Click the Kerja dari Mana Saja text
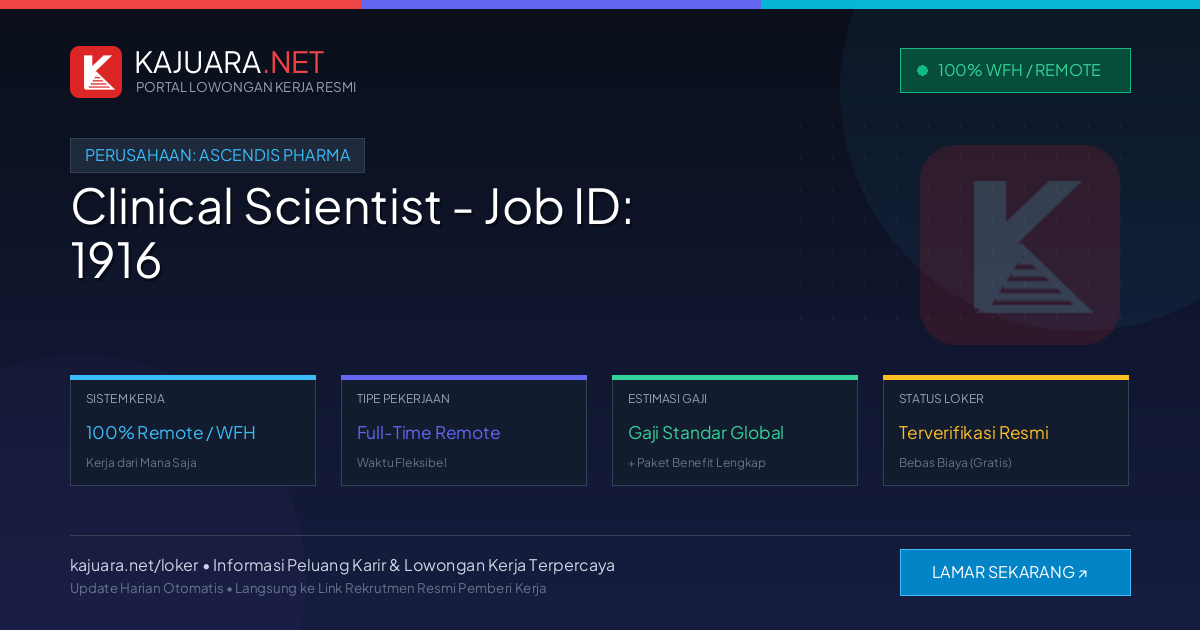This screenshot has width=1200, height=630. coord(141,463)
